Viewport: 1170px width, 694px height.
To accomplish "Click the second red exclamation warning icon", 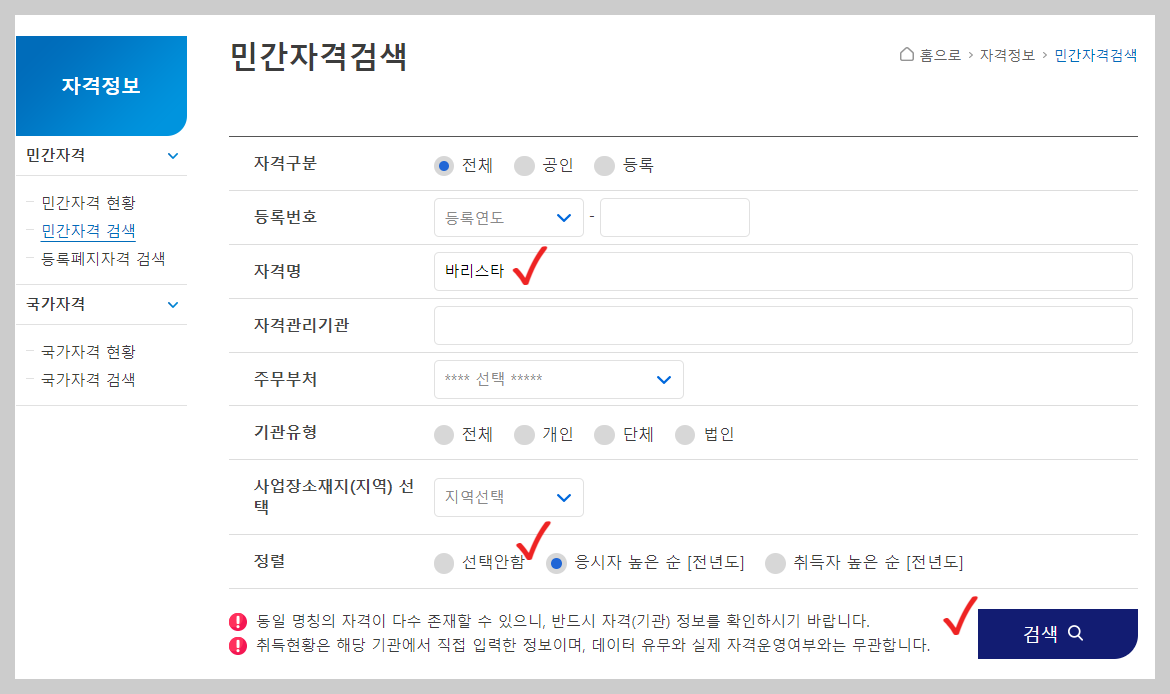I will [237, 643].
